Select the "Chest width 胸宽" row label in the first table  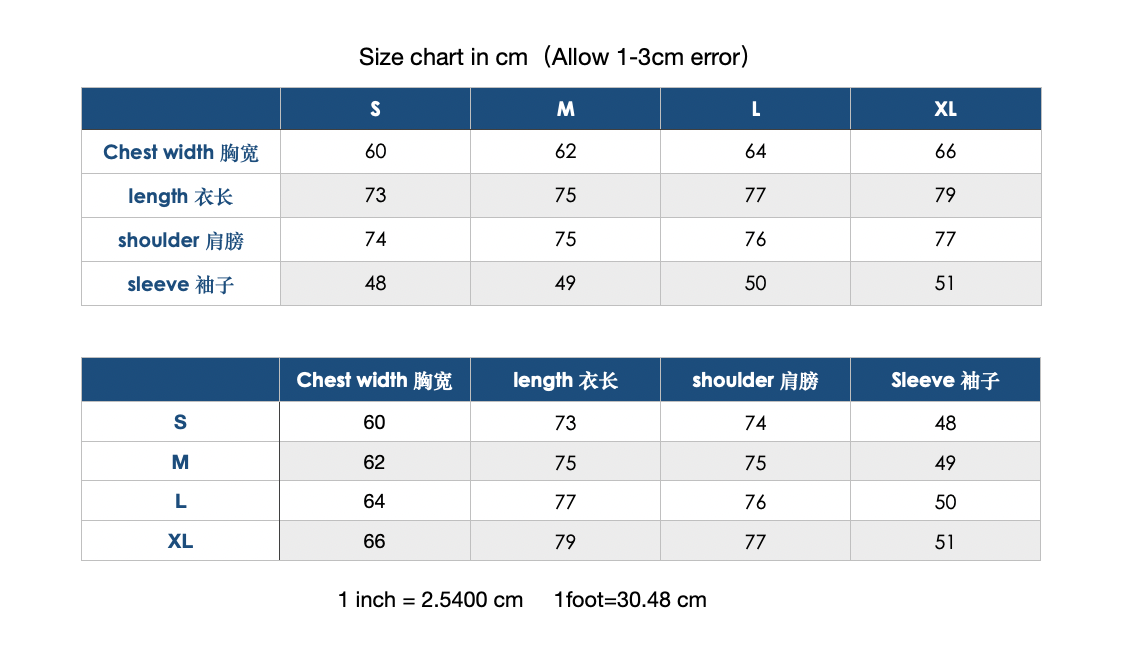(181, 152)
